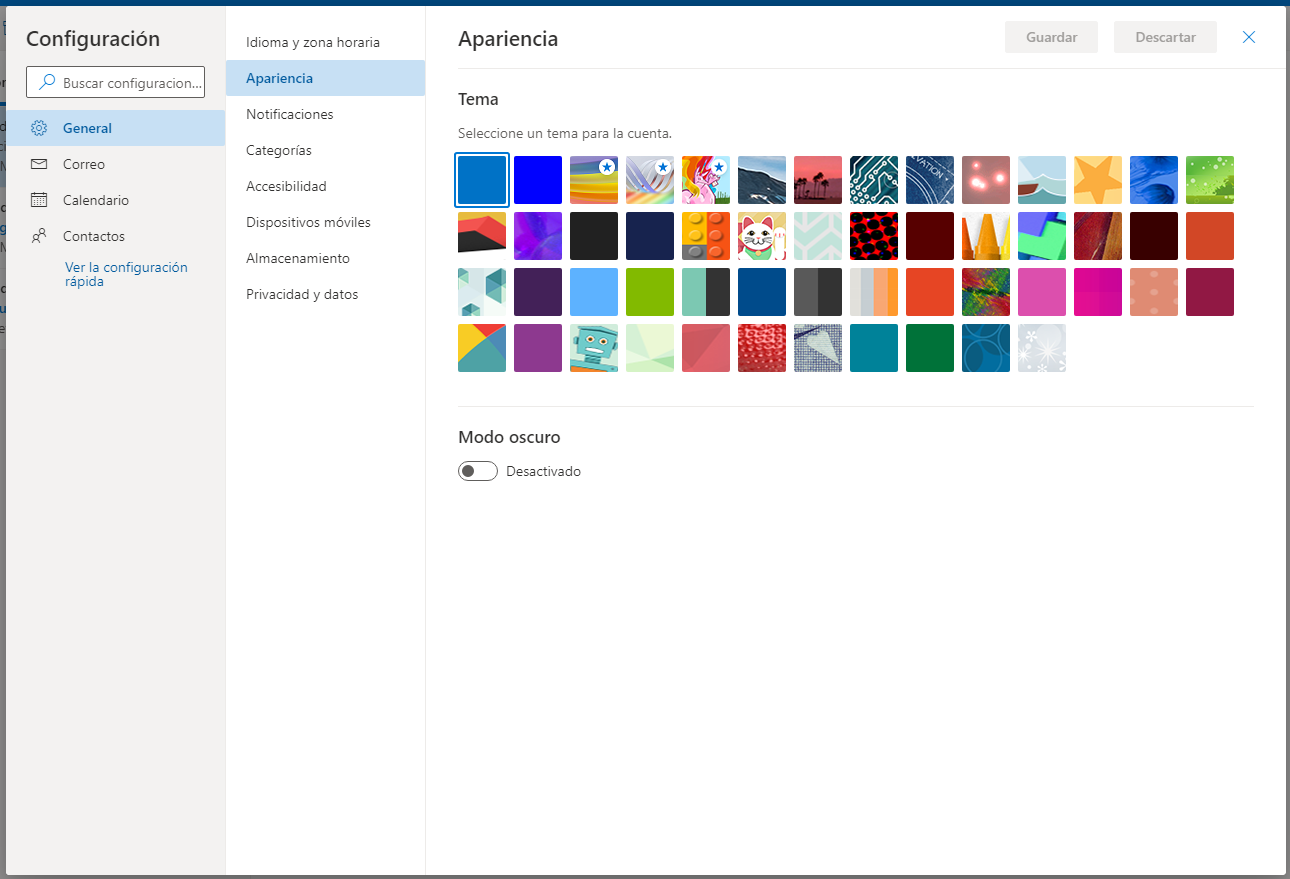Choose the gray and orange stripes theme
The width and height of the screenshot is (1290, 879).
coord(874,292)
